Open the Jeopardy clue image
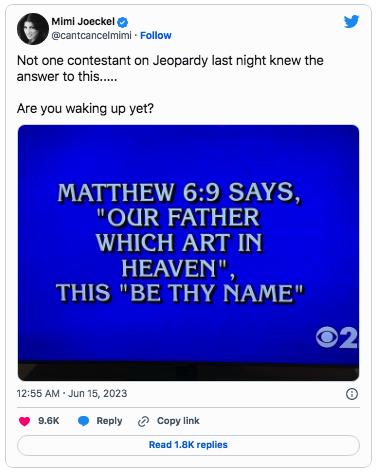The width and height of the screenshot is (377, 473). [x=188, y=253]
